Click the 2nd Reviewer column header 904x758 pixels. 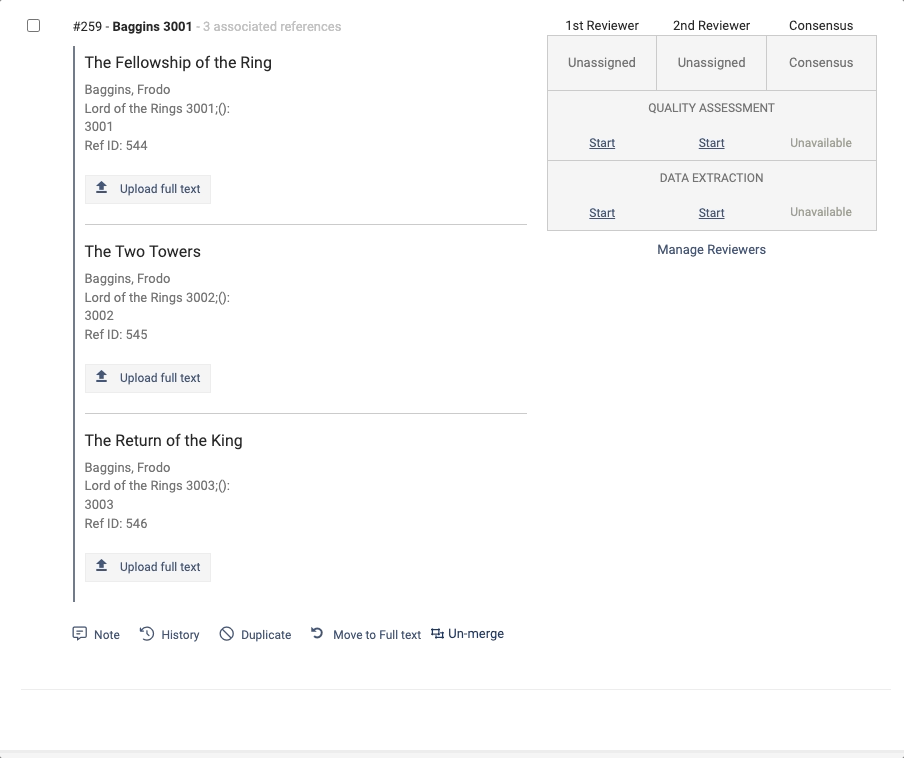711,25
